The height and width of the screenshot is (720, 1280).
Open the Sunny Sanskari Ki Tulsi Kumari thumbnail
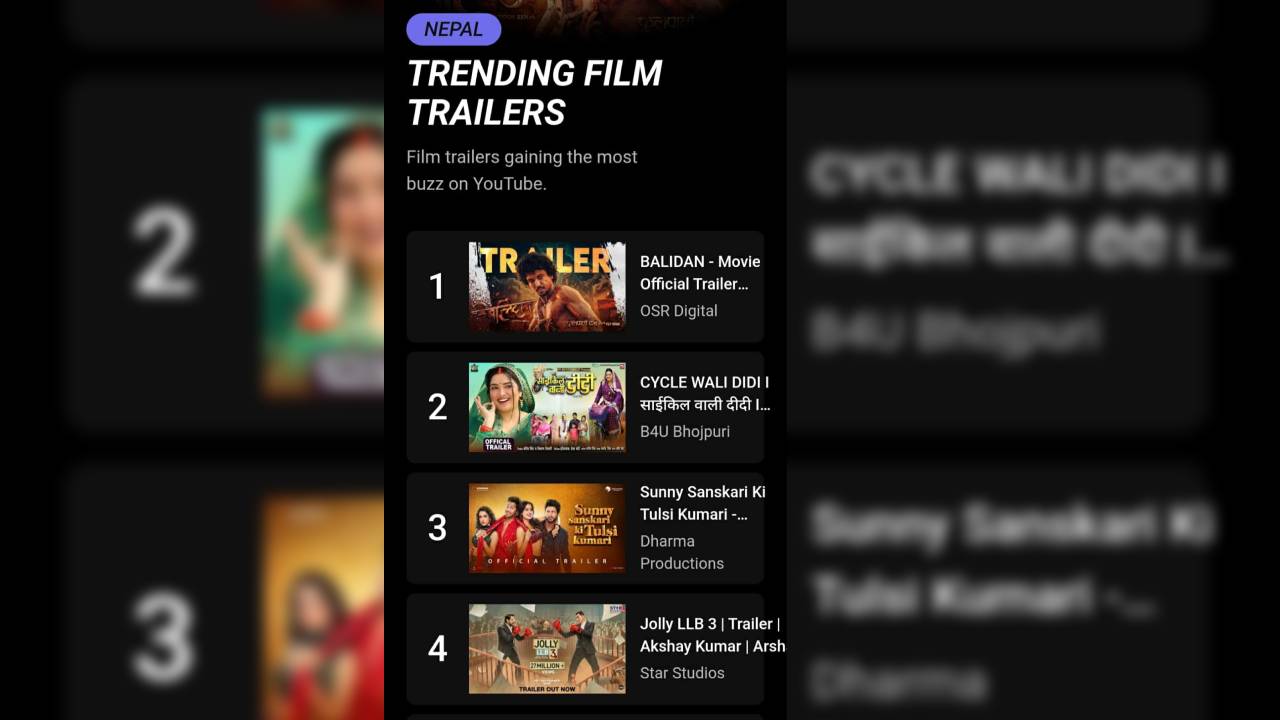[547, 528]
